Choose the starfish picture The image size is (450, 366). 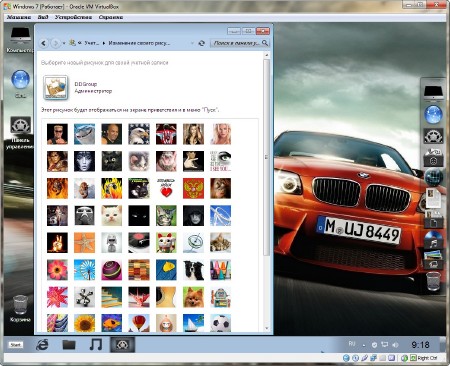(84, 243)
